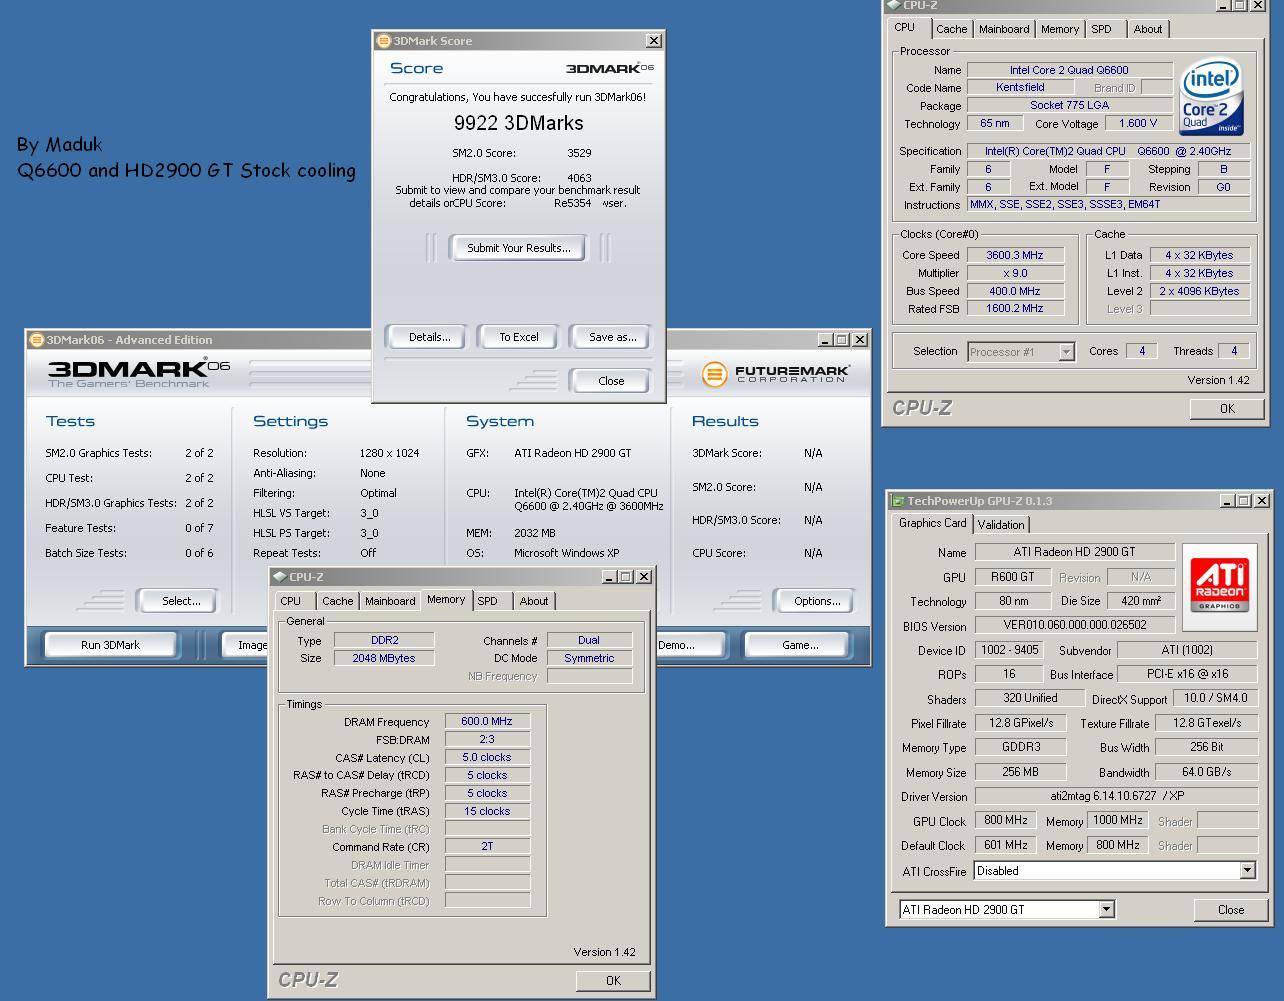
Task: Click Run 3DMark button
Action: tap(110, 645)
